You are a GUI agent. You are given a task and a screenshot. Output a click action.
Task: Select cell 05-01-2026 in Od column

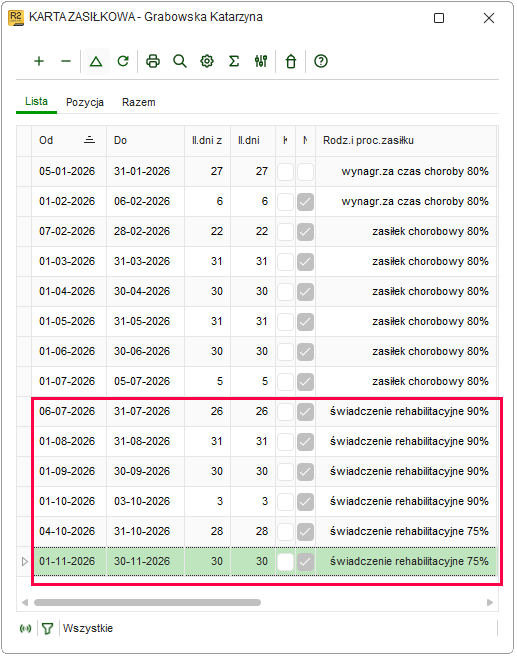67,171
